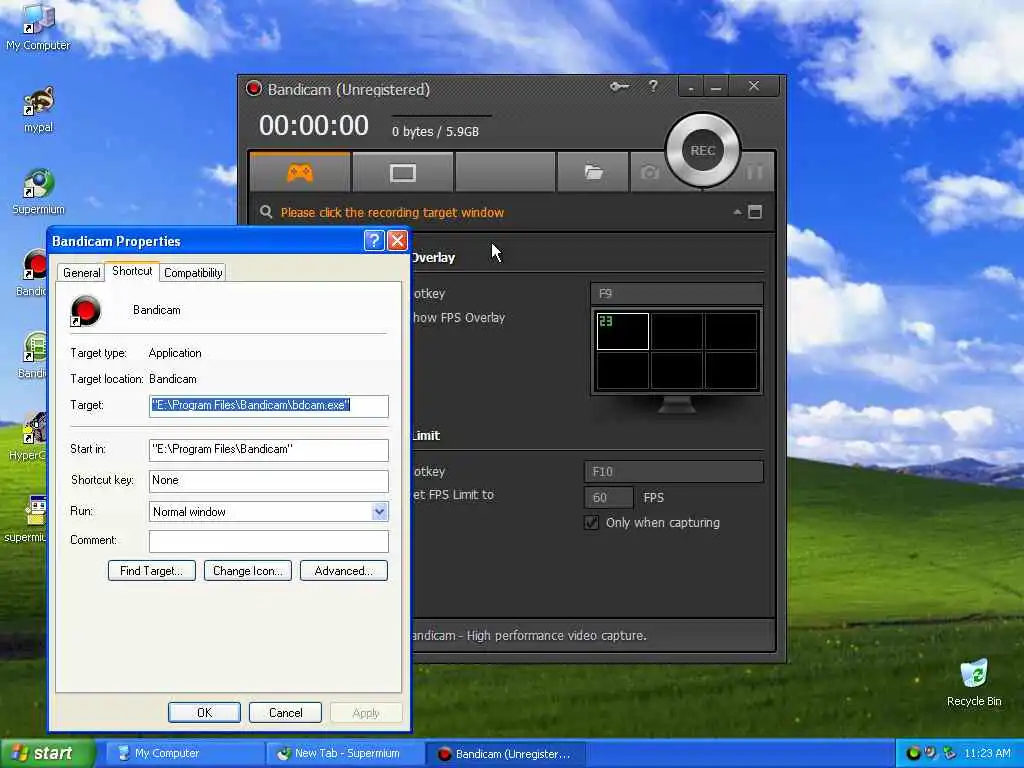Viewport: 1024px width, 768px height.
Task: Click the 'Please click the recording target window' text
Action: pos(392,212)
